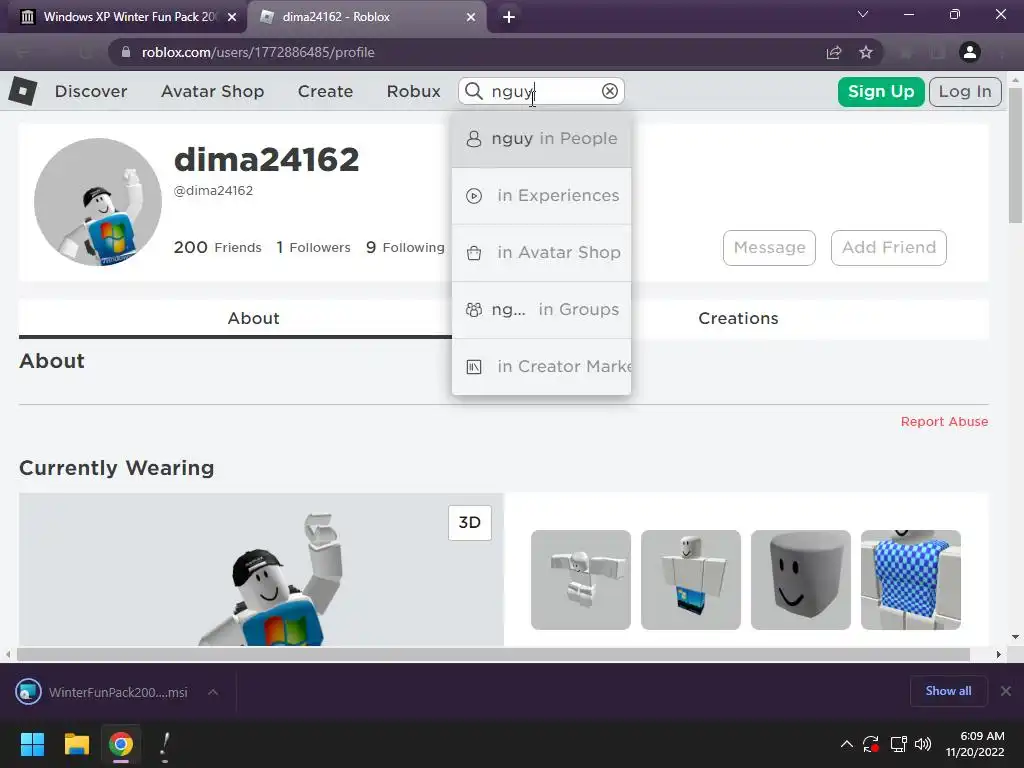1024x768 pixels.
Task: Focus the Roblox search input field
Action: coord(542,91)
